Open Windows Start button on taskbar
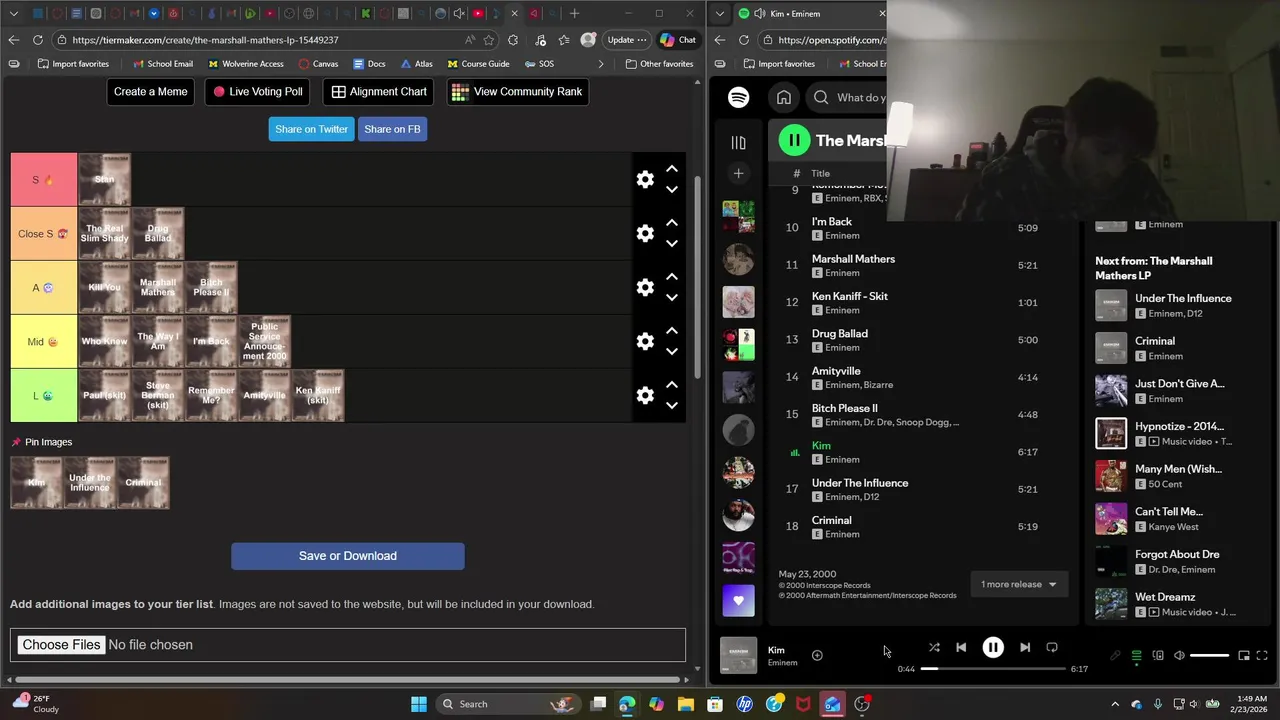 (419, 704)
